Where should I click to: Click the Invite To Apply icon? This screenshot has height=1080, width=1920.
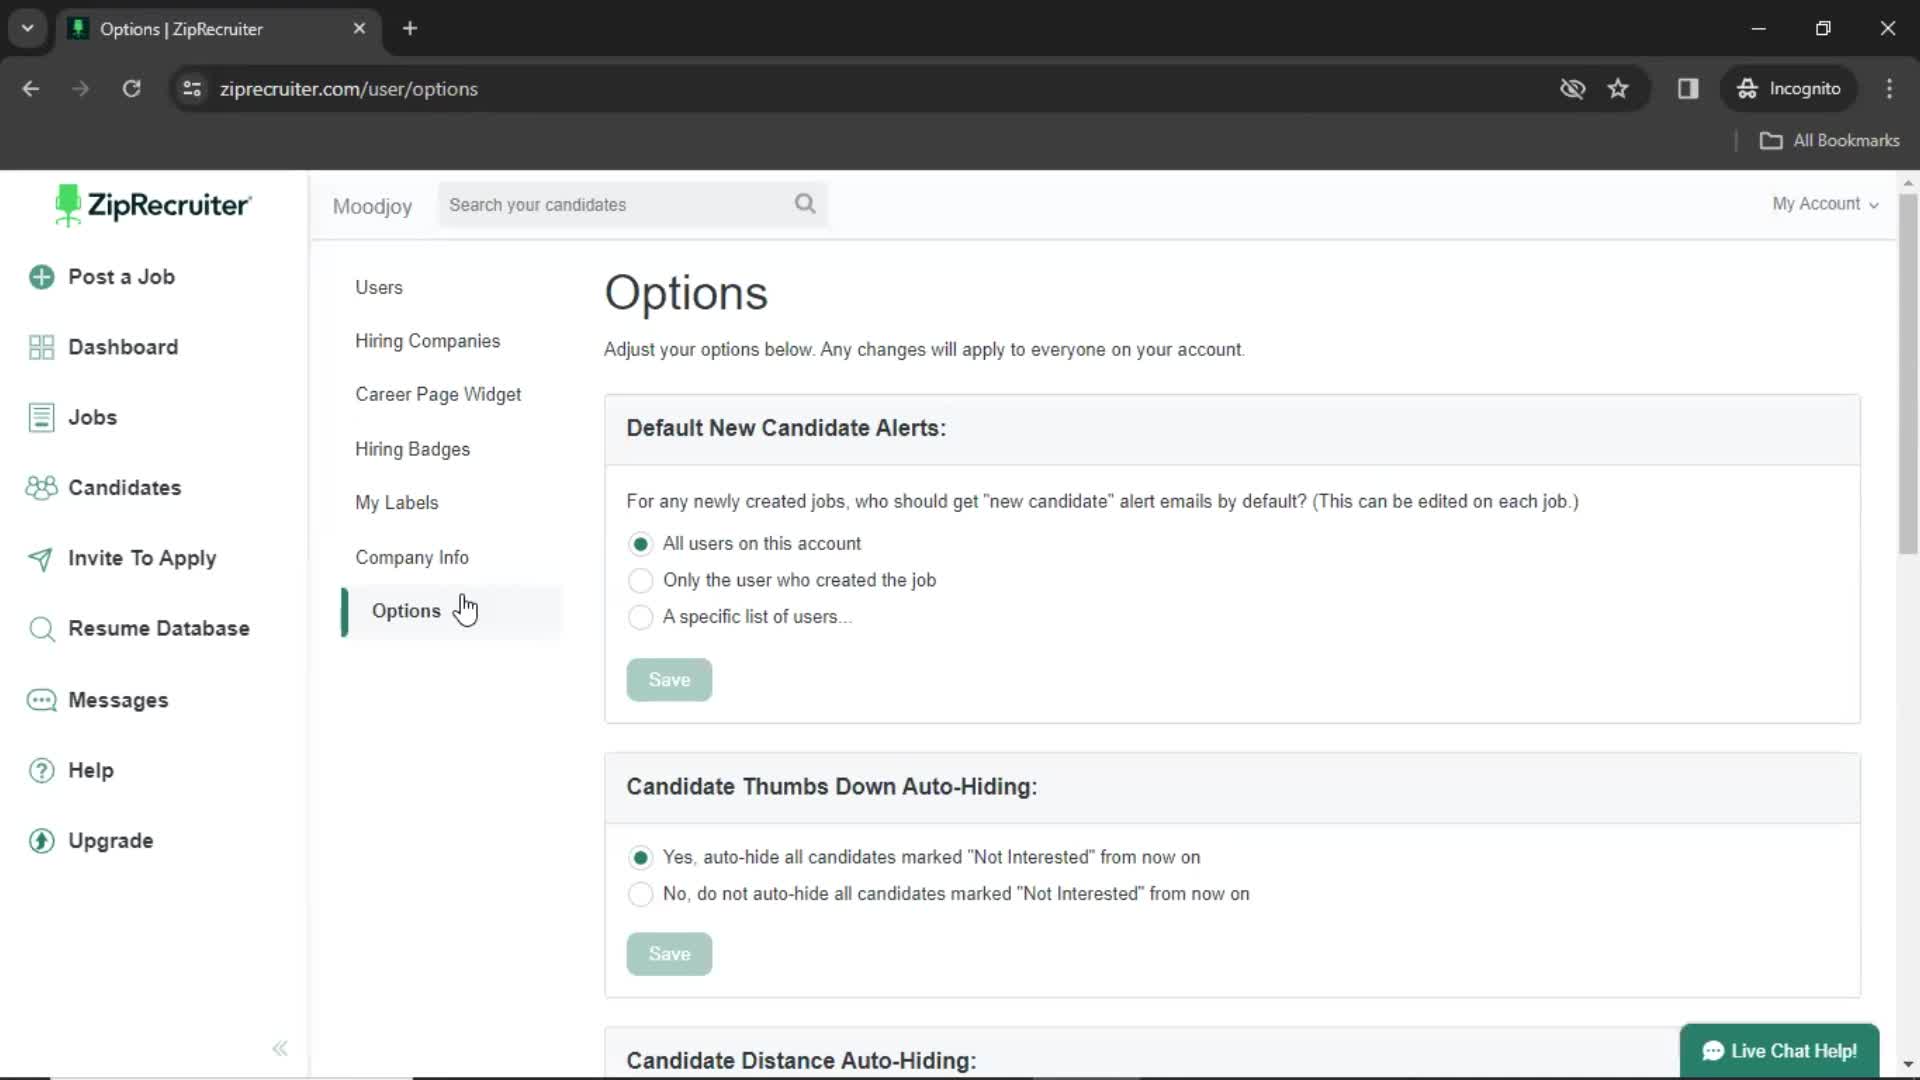[41, 558]
